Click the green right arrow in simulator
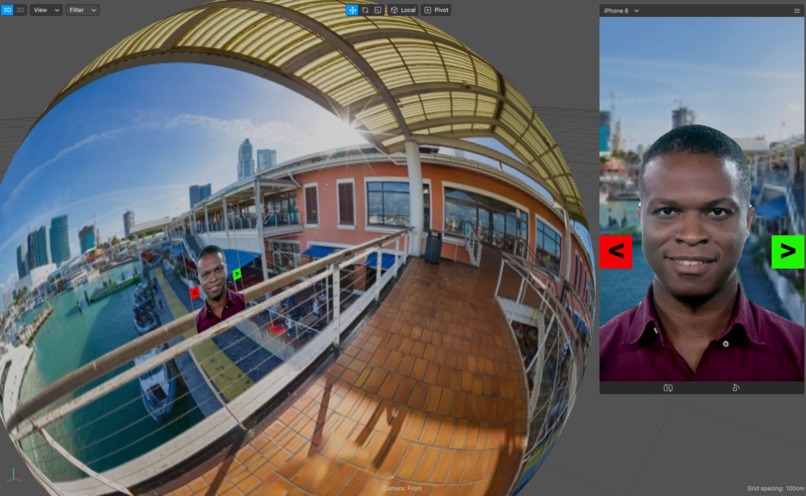 [787, 251]
